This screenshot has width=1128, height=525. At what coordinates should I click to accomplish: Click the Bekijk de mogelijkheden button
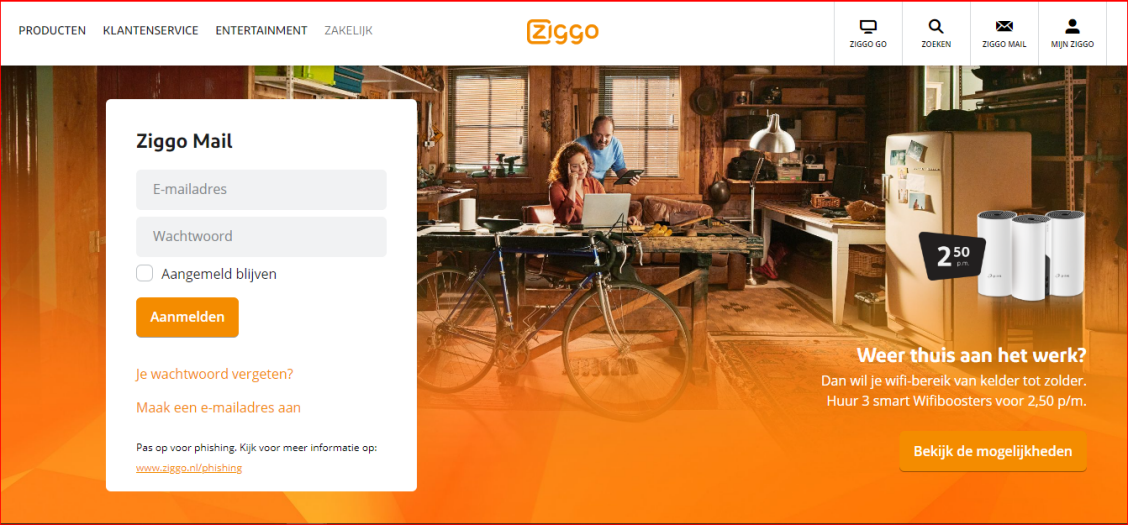click(993, 452)
